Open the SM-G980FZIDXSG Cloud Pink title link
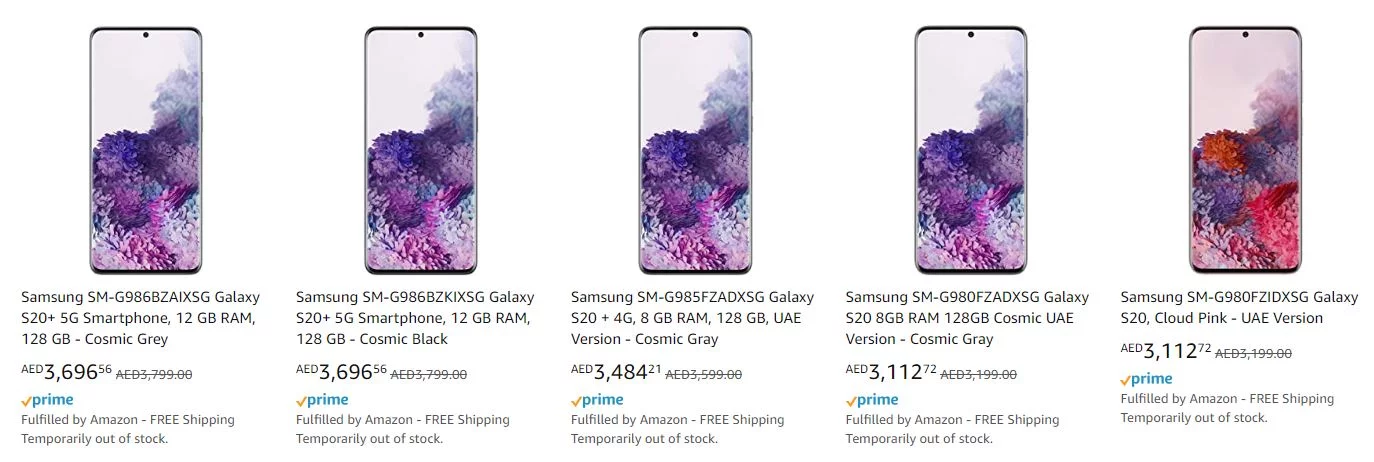The height and width of the screenshot is (462, 1374). 1239,308
